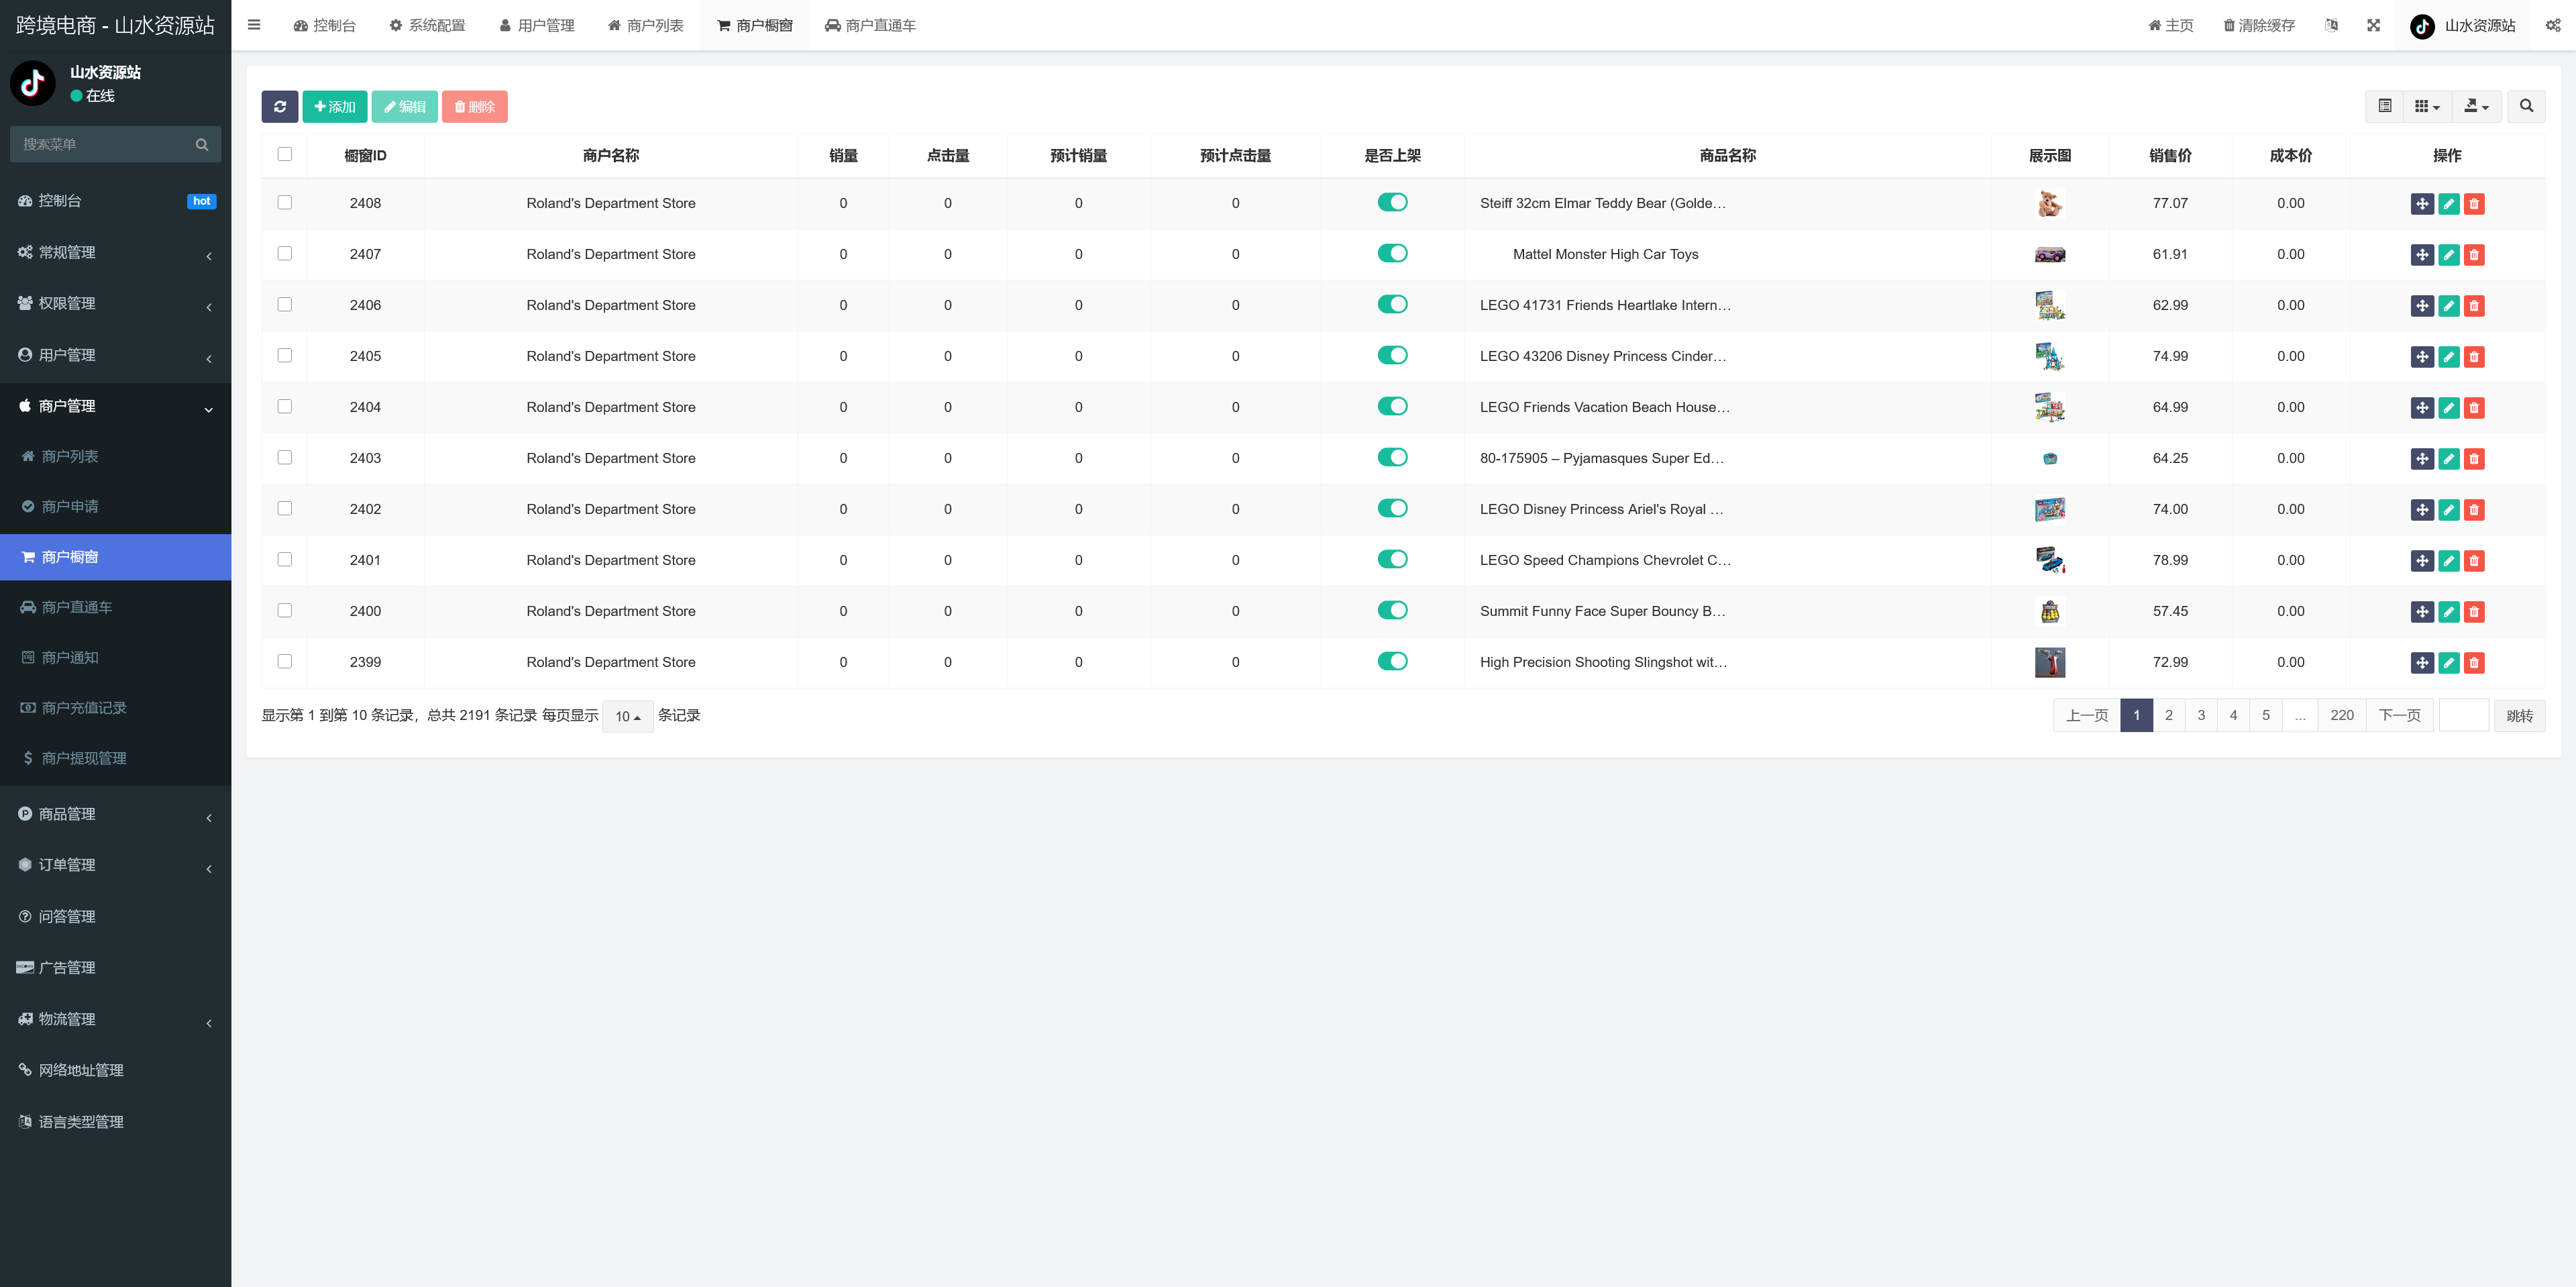Switch to the 商户直通车 tab
The height and width of the screenshot is (1287, 2576).
pyautogui.click(x=870, y=25)
